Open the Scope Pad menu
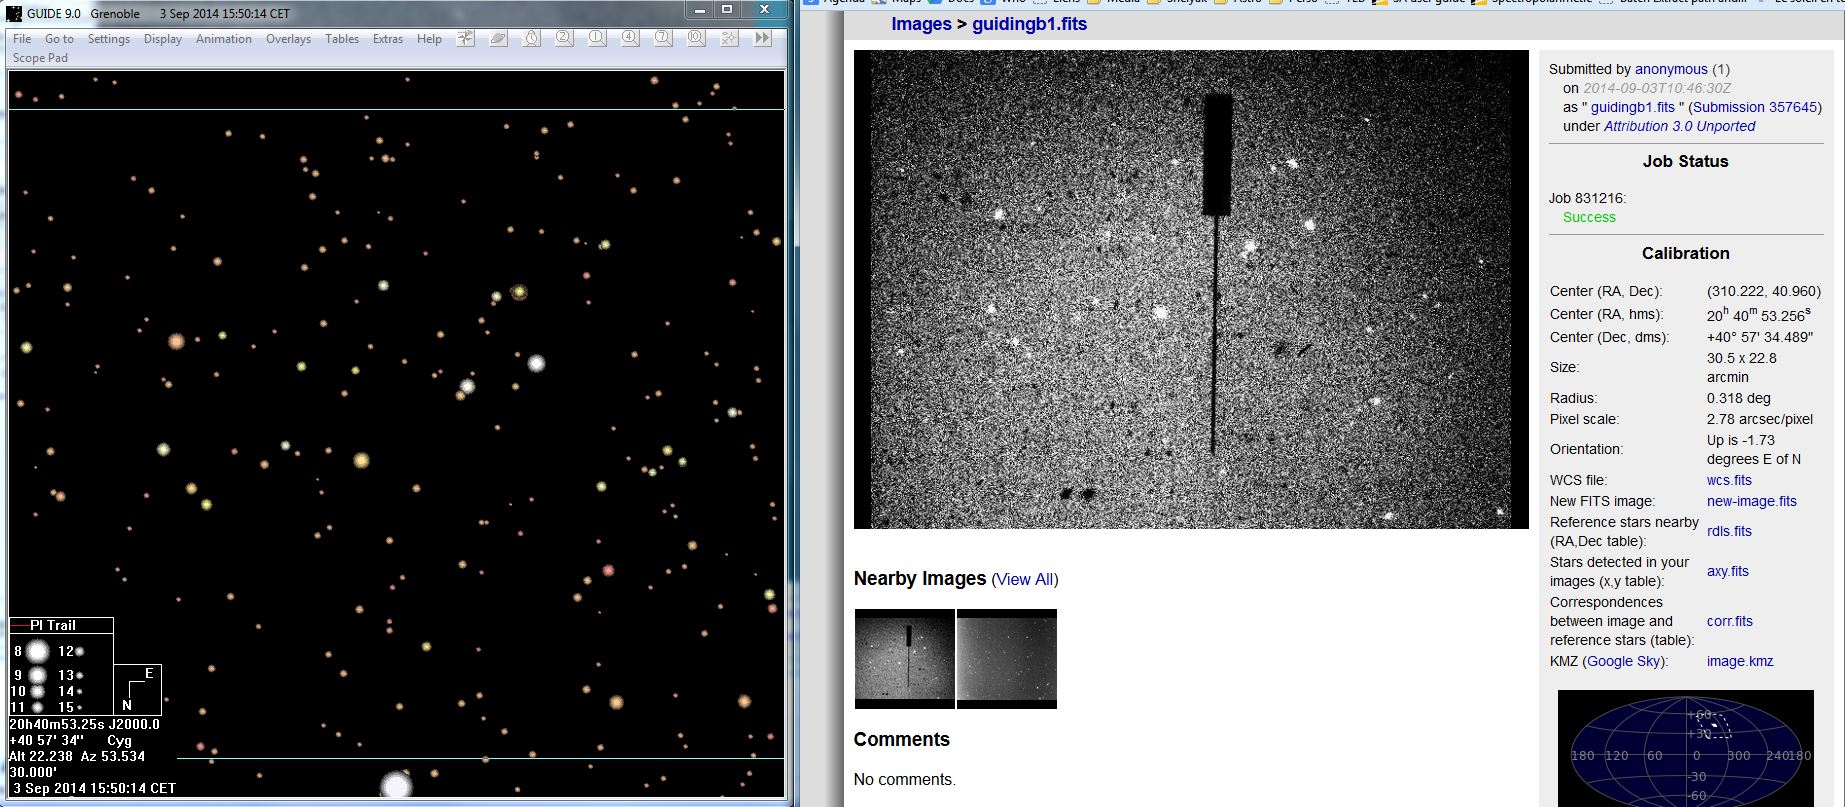The width and height of the screenshot is (1845, 807). tap(40, 58)
